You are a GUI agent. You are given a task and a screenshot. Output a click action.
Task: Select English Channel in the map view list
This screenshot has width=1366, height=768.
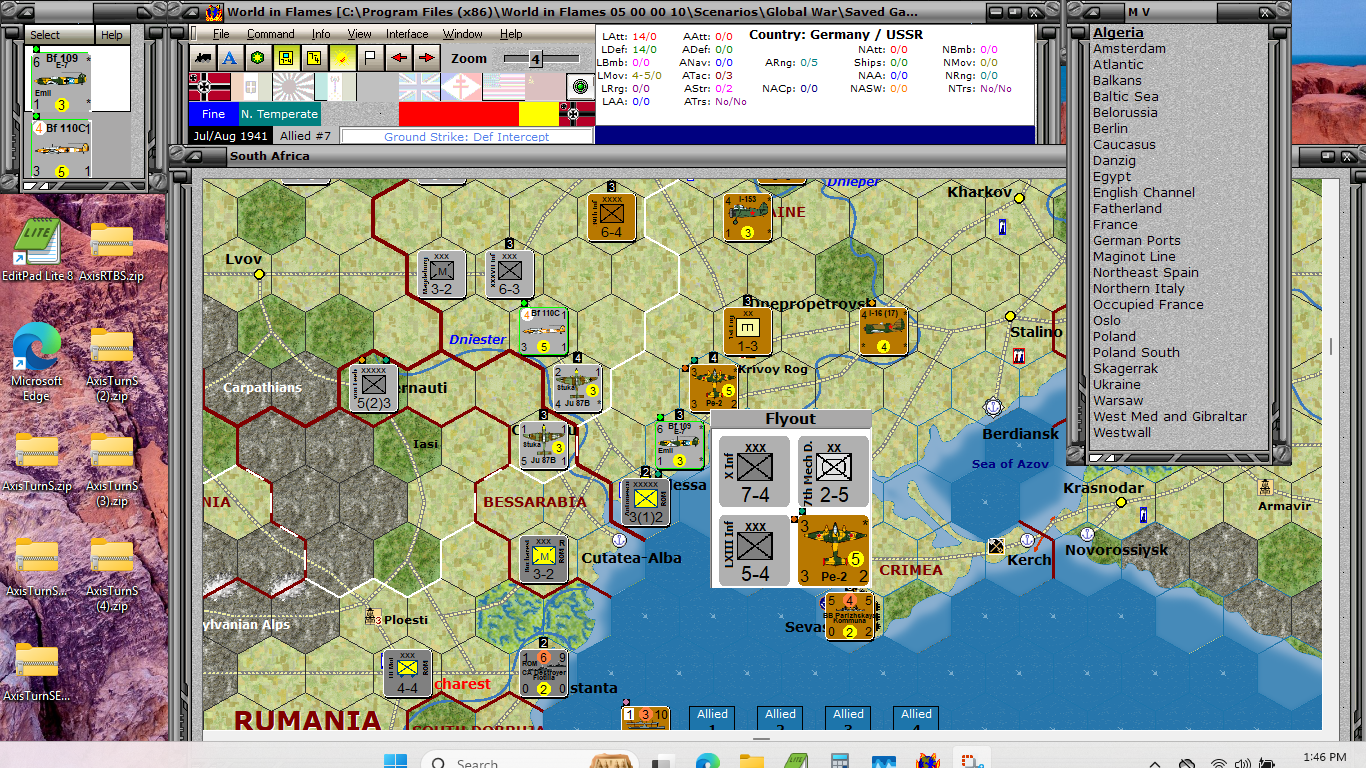point(1144,192)
